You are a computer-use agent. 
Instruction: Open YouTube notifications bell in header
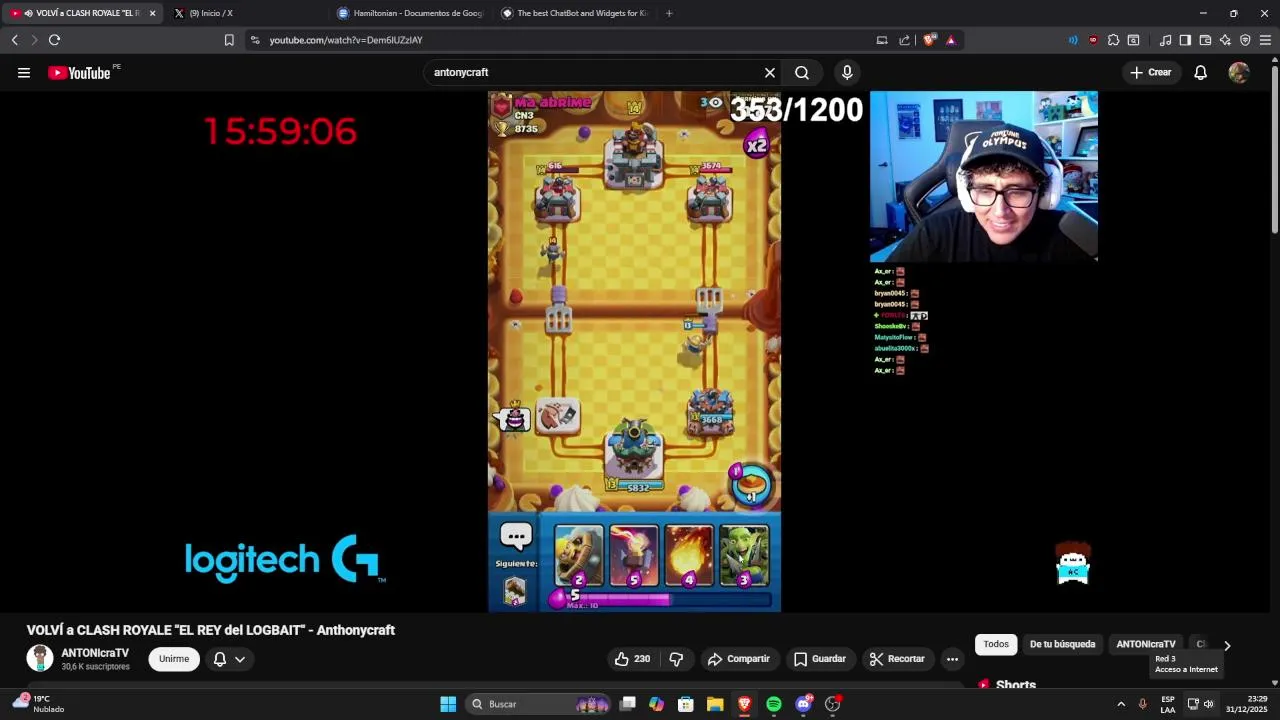coord(1200,72)
